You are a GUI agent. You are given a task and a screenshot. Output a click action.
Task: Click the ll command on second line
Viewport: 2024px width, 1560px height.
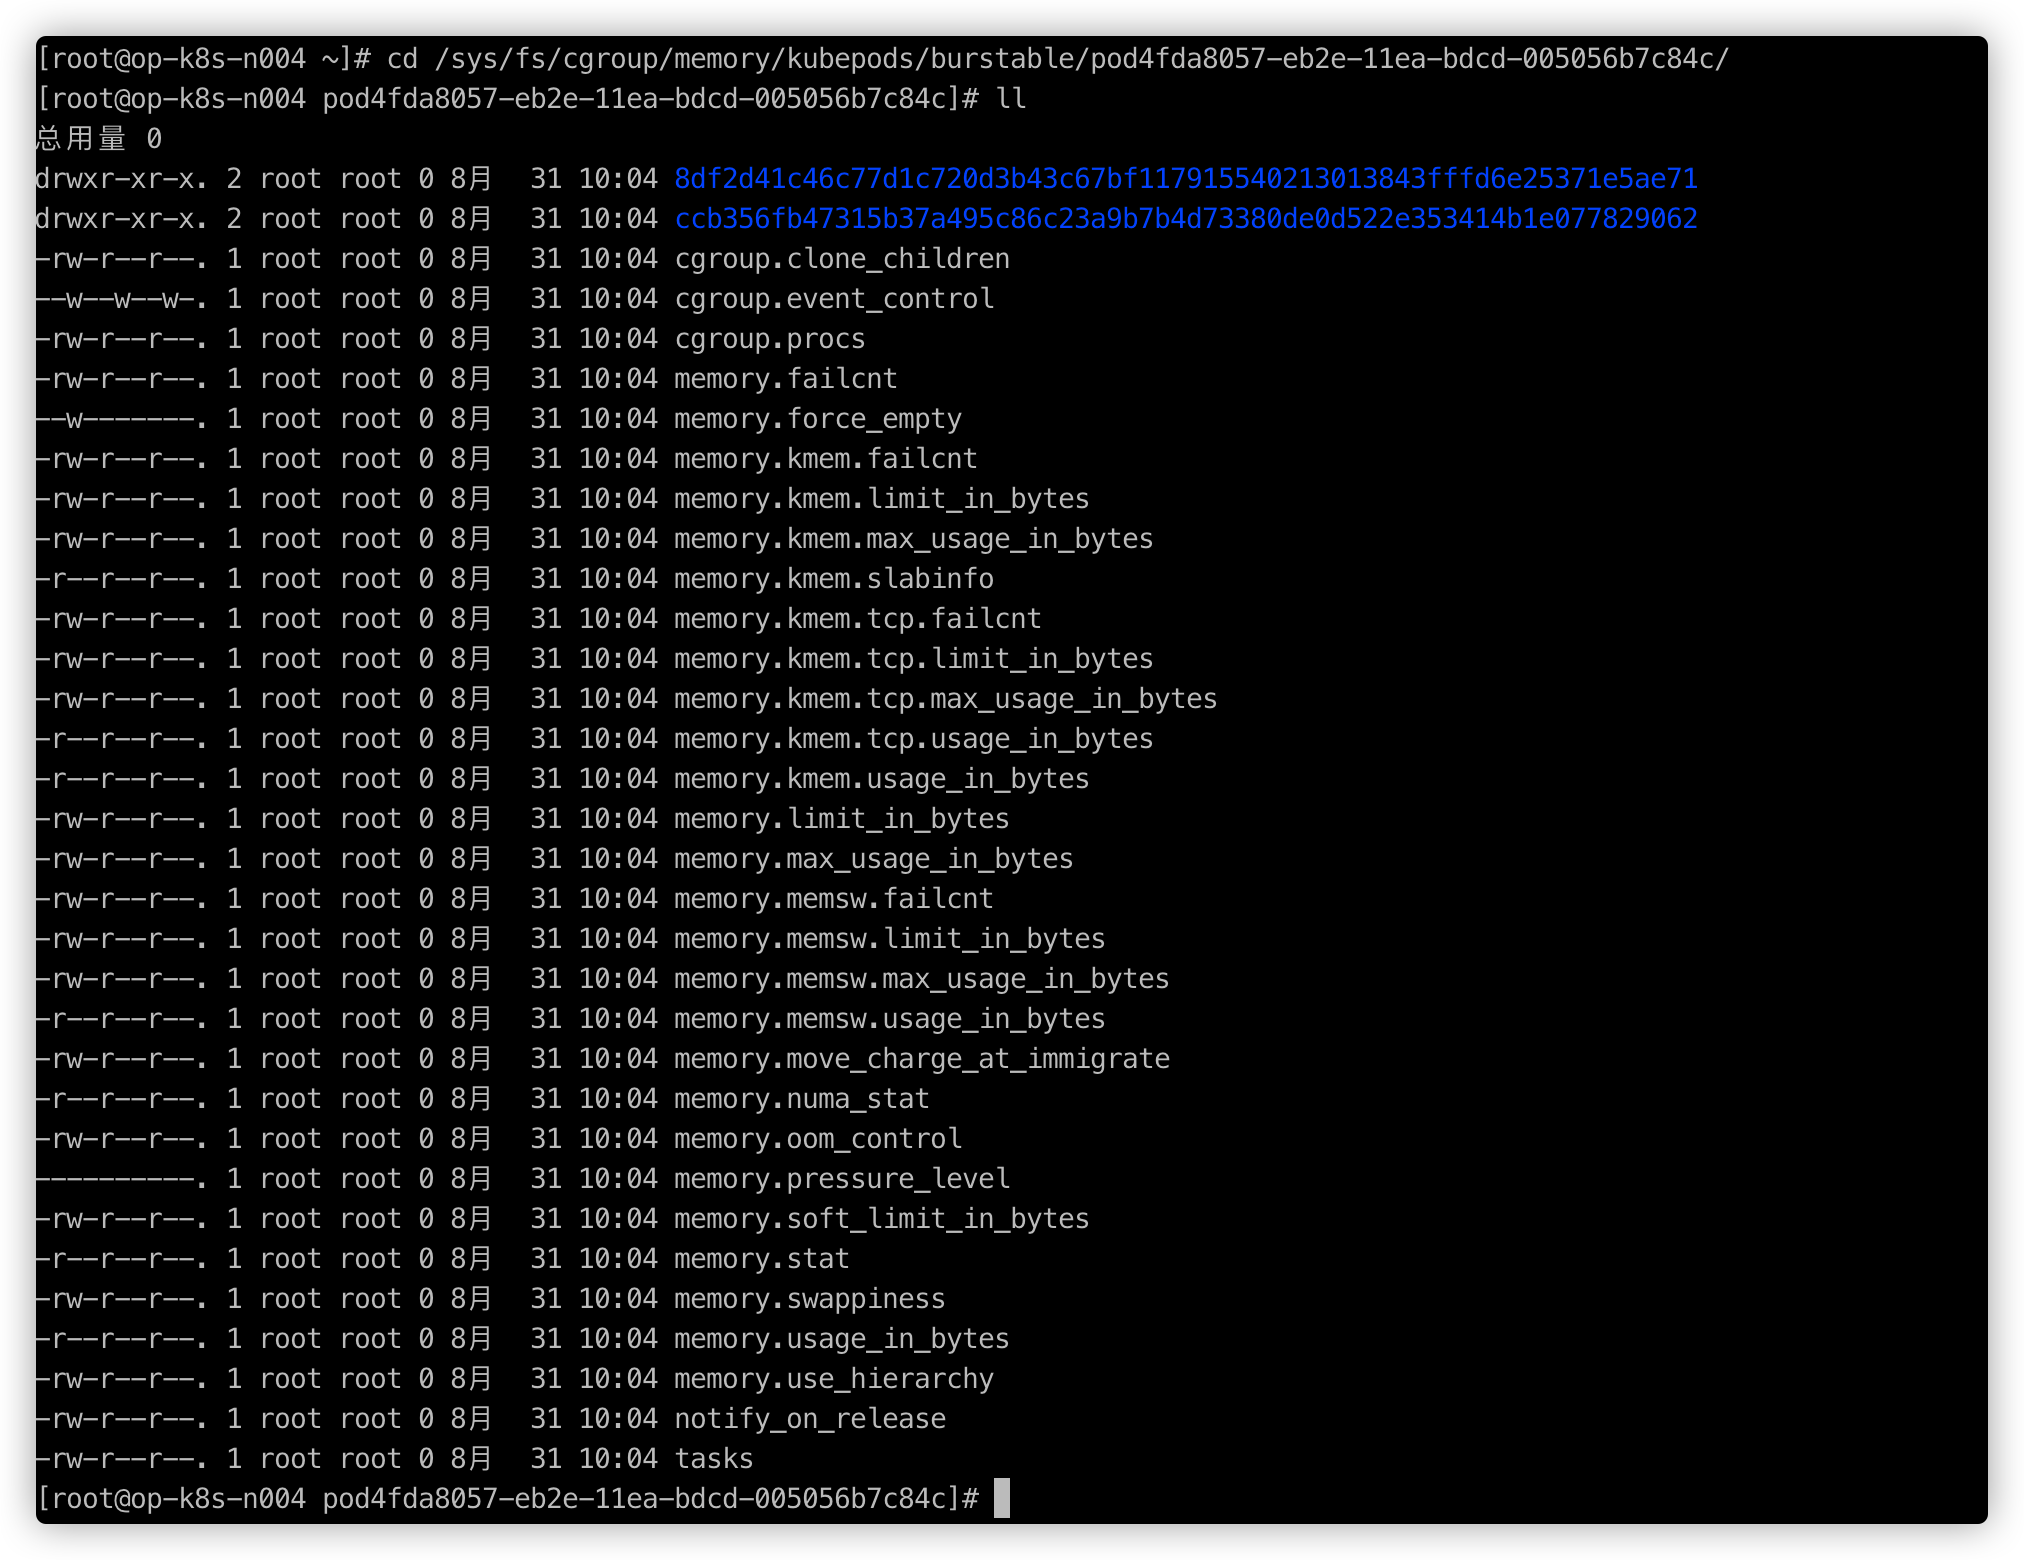coord(1010,99)
